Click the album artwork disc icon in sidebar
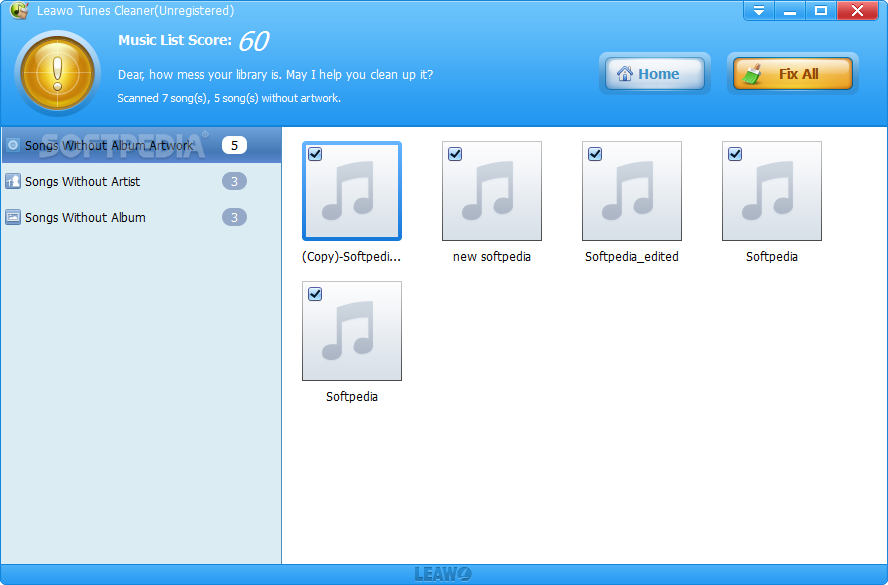The width and height of the screenshot is (888, 585). (12, 145)
